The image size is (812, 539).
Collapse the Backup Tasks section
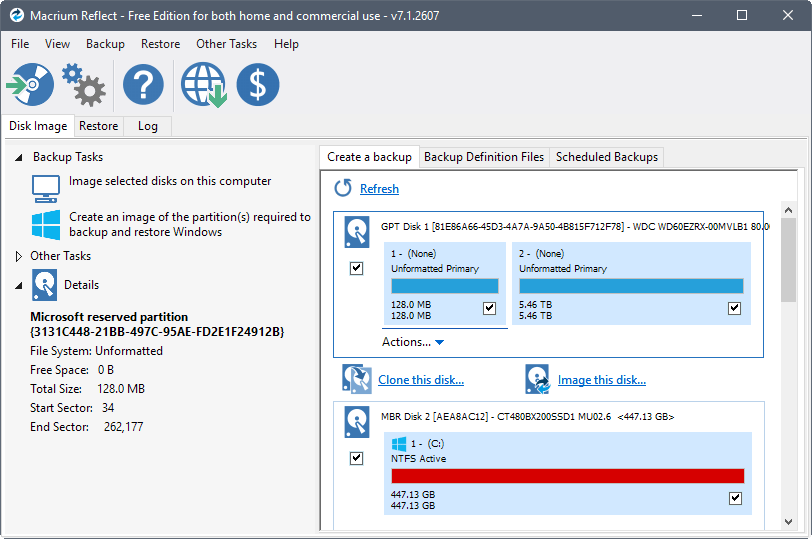tap(19, 158)
